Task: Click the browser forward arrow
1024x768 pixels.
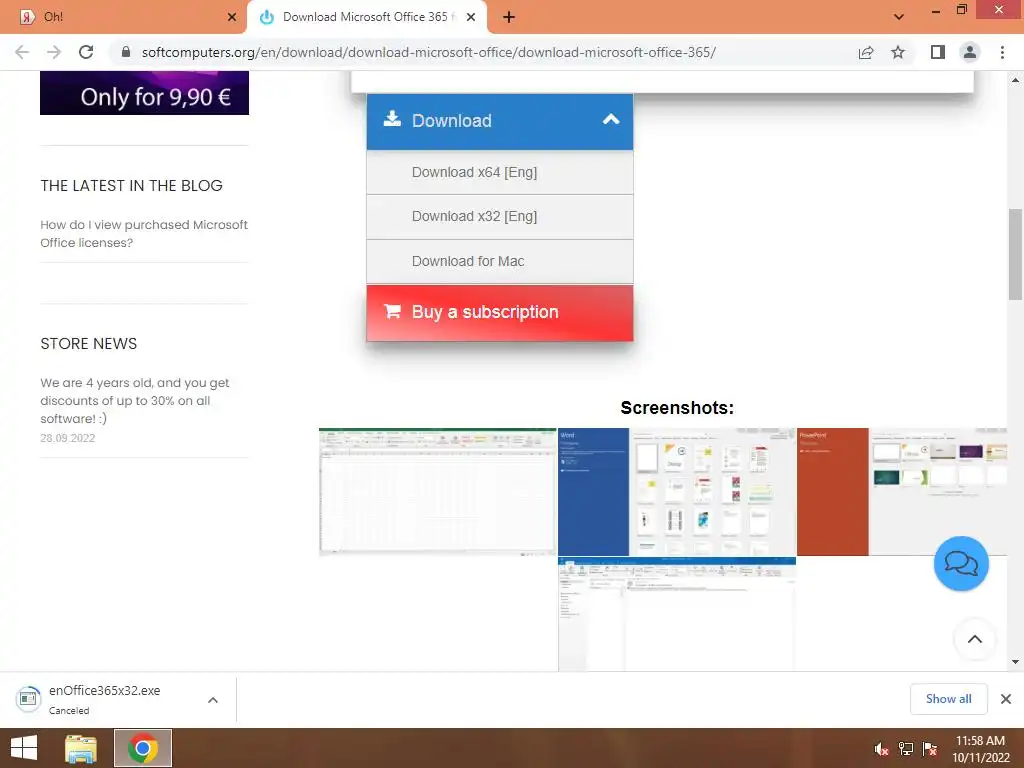Action: pyautogui.click(x=54, y=52)
